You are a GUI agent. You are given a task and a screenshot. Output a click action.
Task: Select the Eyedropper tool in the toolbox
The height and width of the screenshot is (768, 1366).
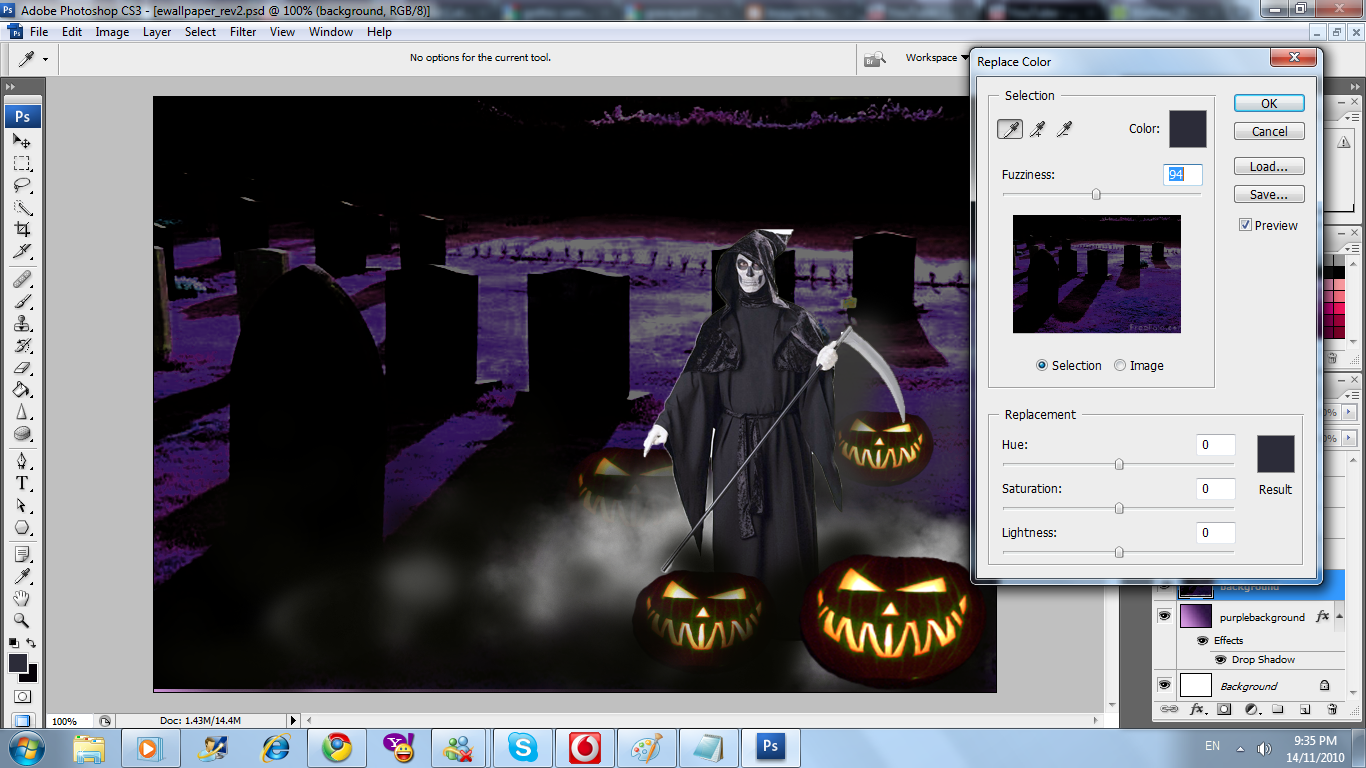click(x=22, y=576)
